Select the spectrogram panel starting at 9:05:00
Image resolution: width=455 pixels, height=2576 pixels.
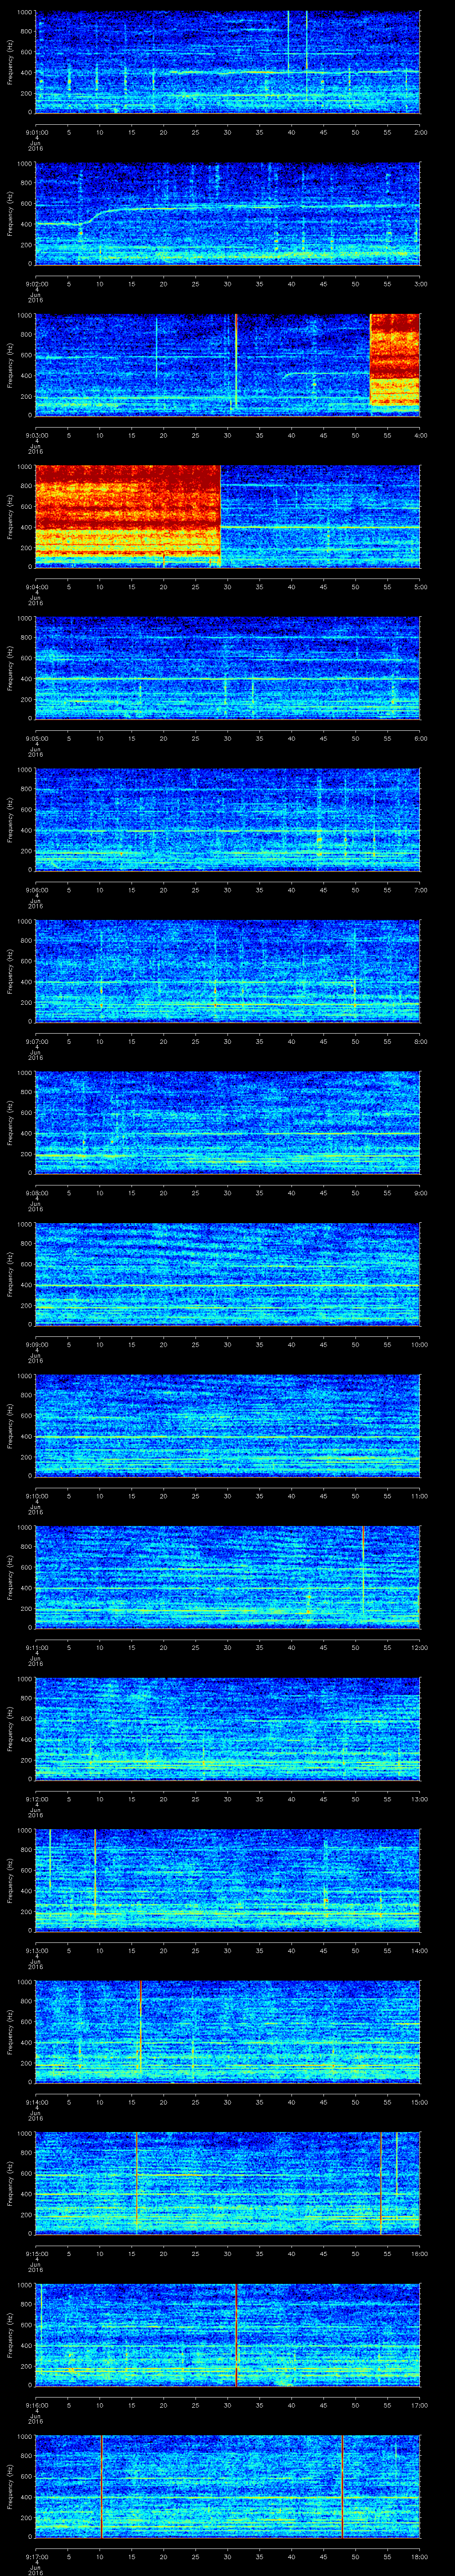227,668
